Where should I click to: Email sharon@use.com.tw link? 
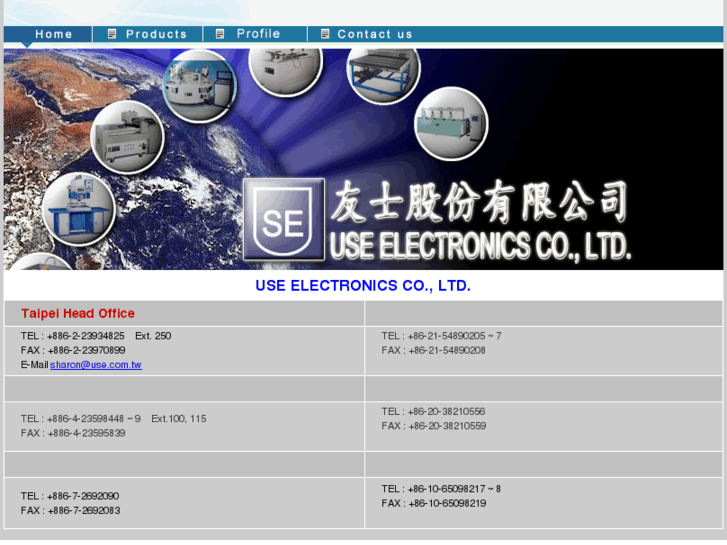pyautogui.click(x=96, y=365)
